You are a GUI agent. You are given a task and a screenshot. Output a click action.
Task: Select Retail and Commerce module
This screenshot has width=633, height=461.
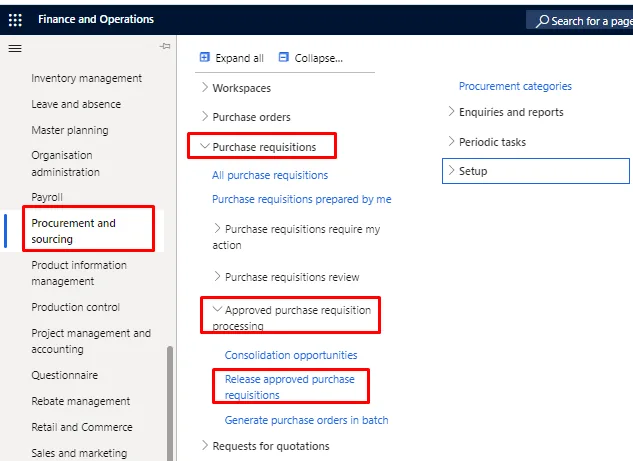(x=82, y=427)
